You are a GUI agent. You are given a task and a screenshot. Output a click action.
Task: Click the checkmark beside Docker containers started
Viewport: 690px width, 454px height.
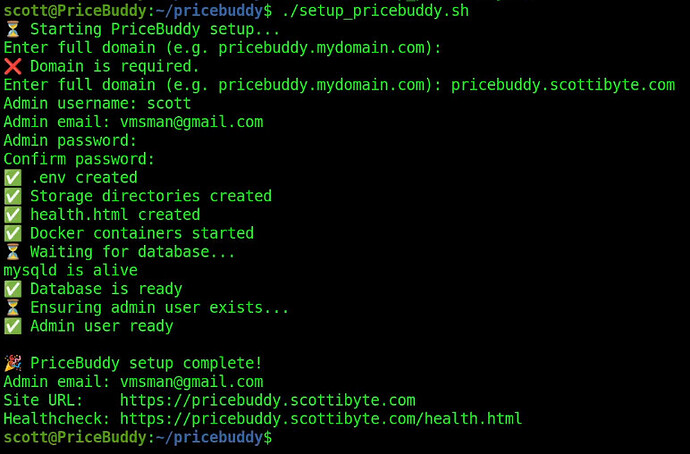click(x=12, y=233)
